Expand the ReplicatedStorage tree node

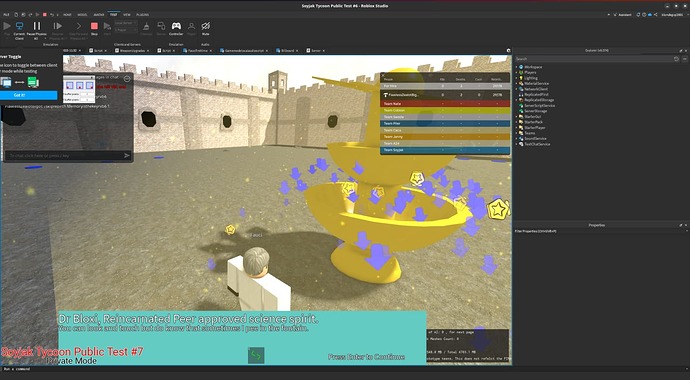click(517, 100)
